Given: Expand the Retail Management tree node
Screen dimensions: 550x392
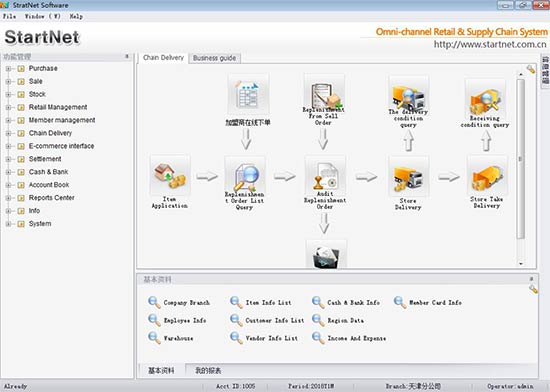Looking at the screenshot, I should point(8,108).
